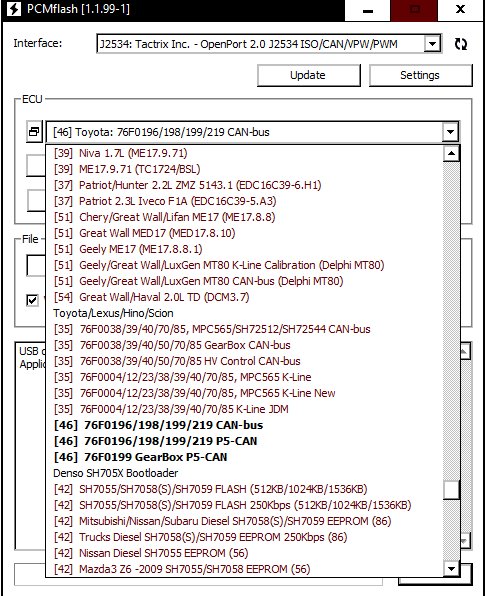Image resolution: width=485 pixels, height=596 pixels.
Task: Click the dropdown list scroll up arrow
Action: pos(451,154)
